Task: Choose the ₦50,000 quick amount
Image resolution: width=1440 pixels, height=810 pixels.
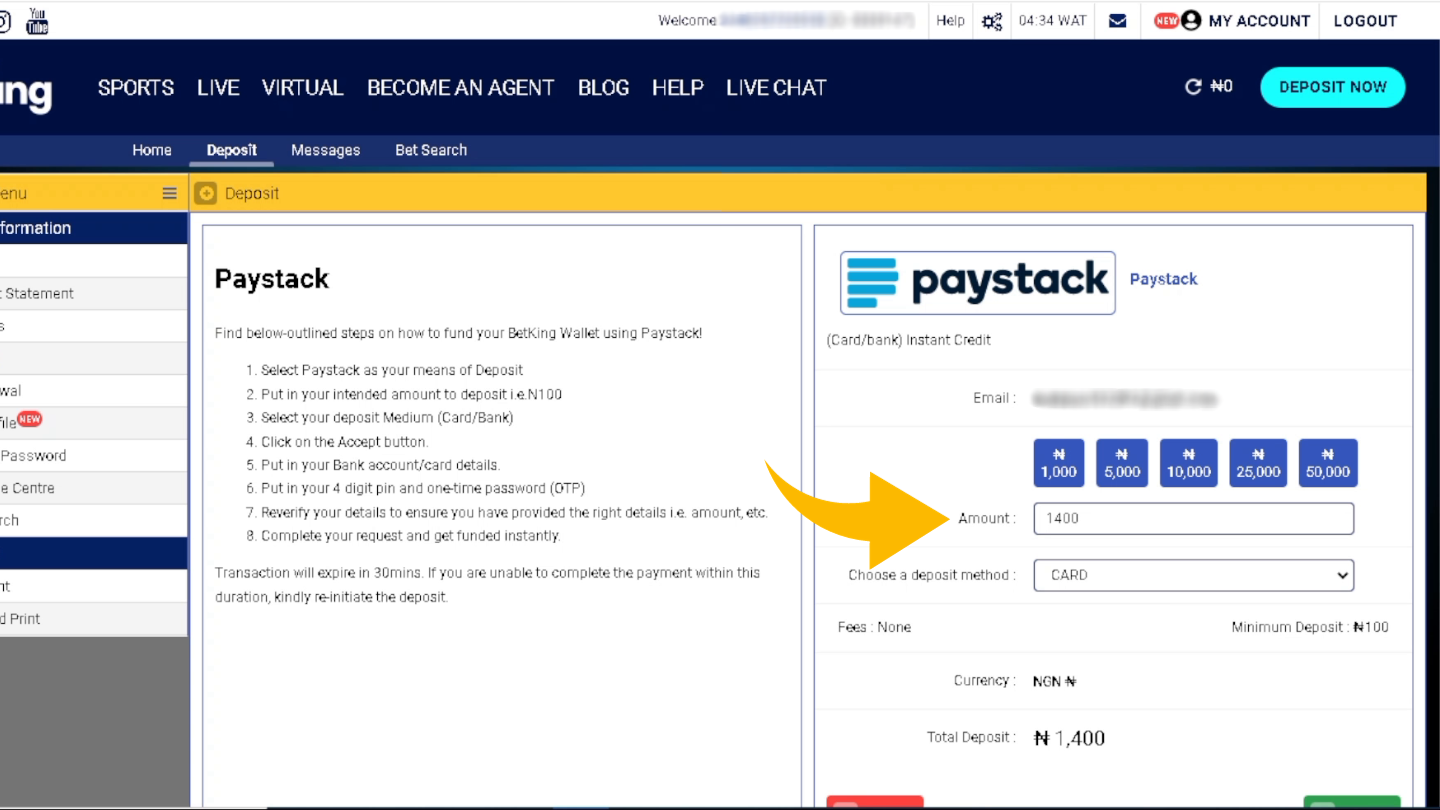Action: tap(1328, 463)
